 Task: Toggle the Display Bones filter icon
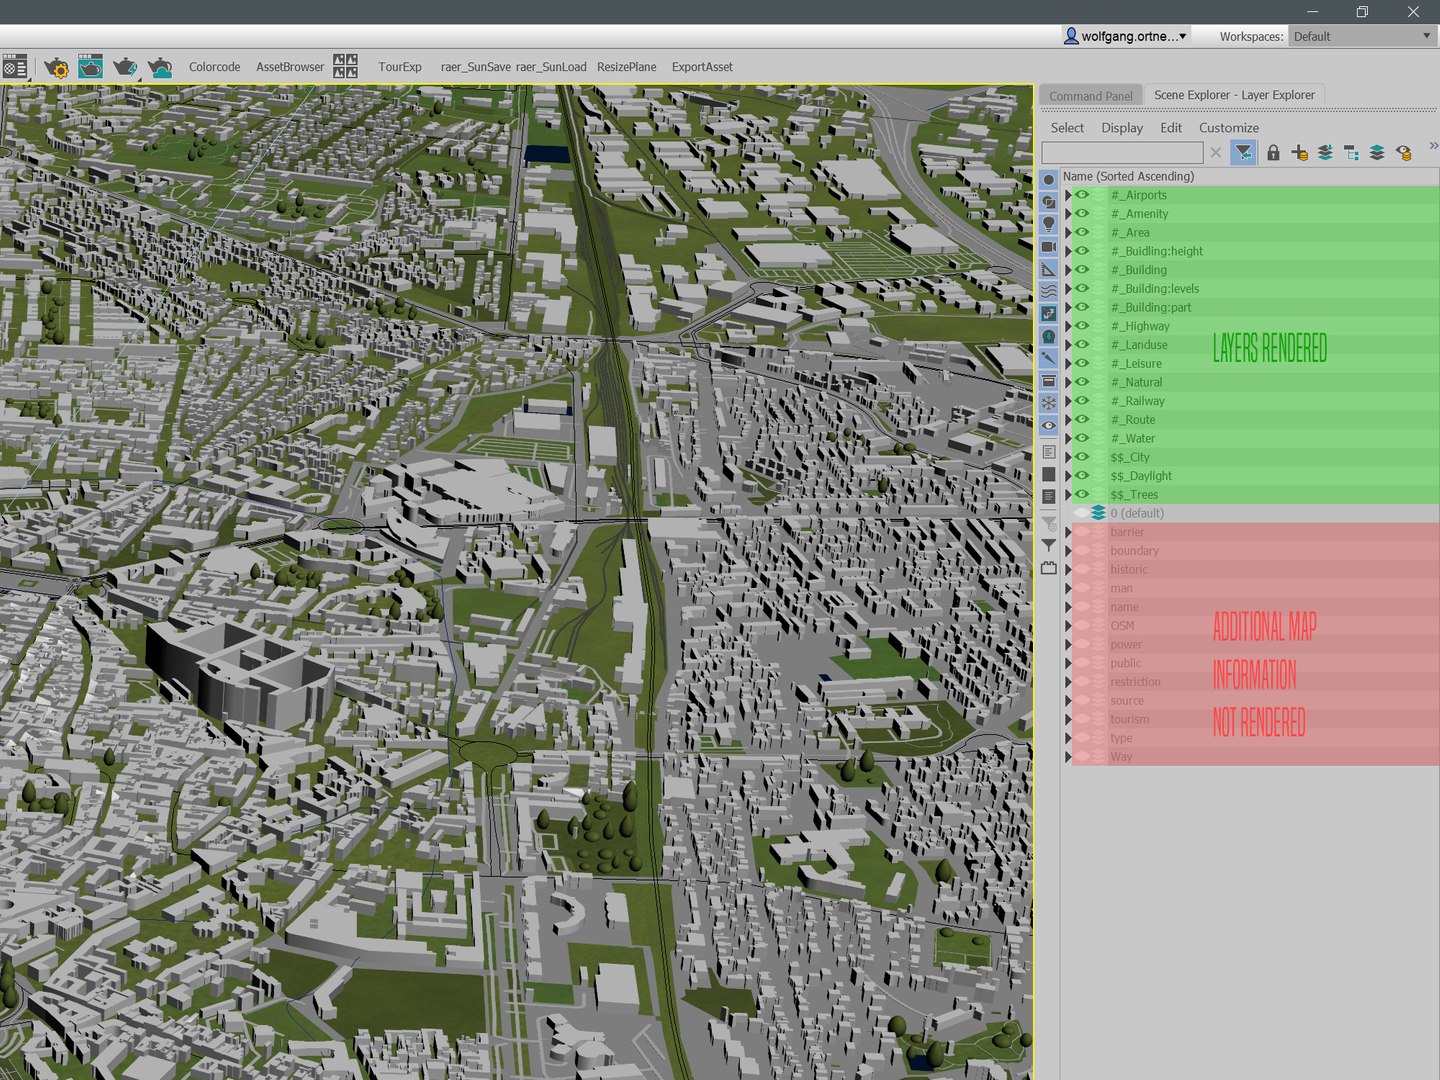1048,358
